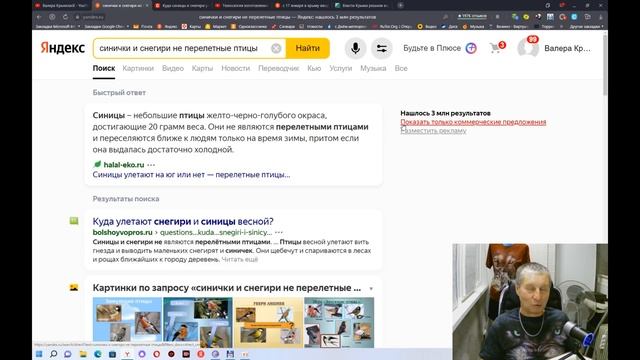Open 'Синицы улетают на юг или нет' link

191,175
